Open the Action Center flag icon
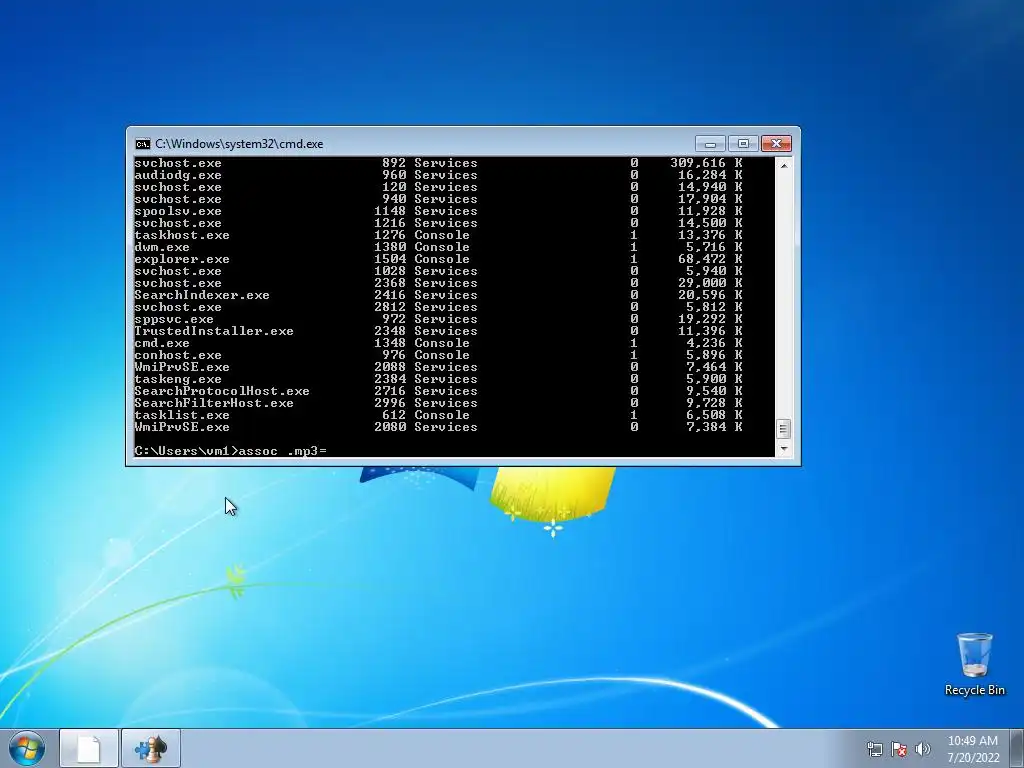 click(899, 749)
